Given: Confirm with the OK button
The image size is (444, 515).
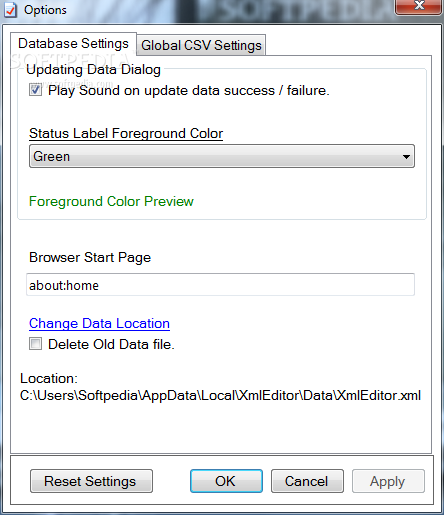Looking at the screenshot, I should (226, 481).
